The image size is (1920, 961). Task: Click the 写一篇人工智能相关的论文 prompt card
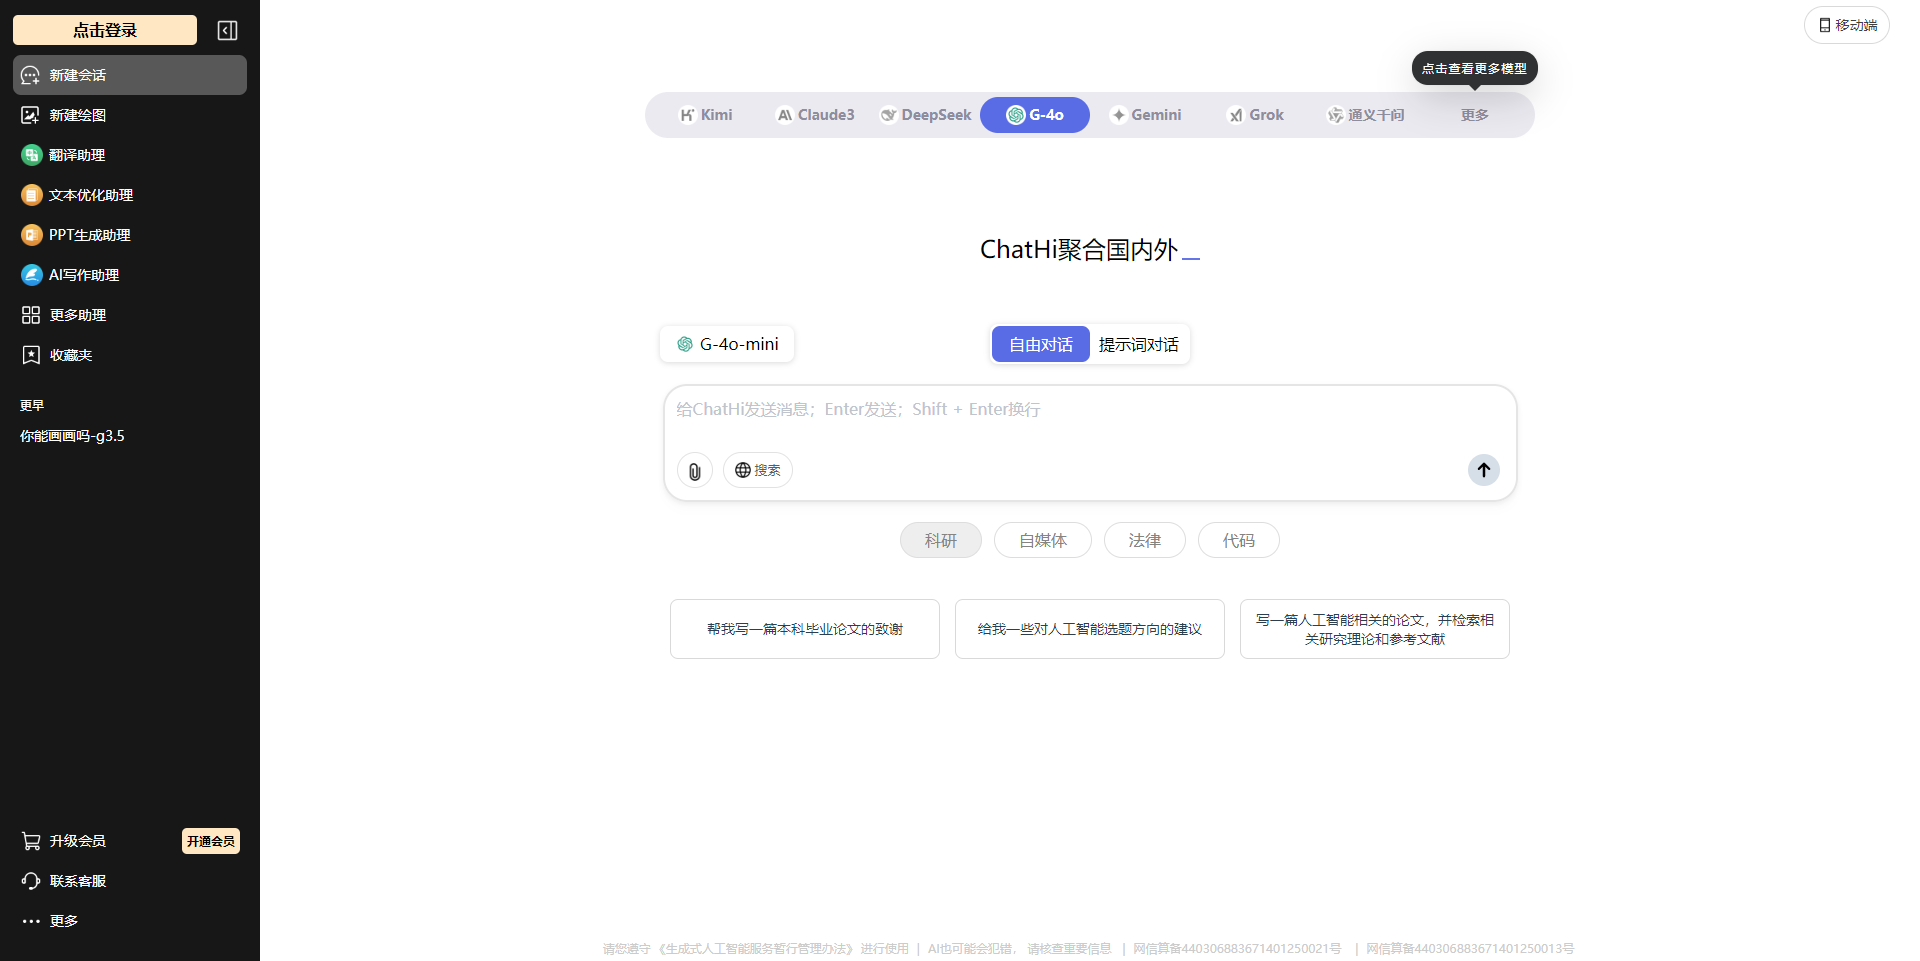tap(1375, 629)
